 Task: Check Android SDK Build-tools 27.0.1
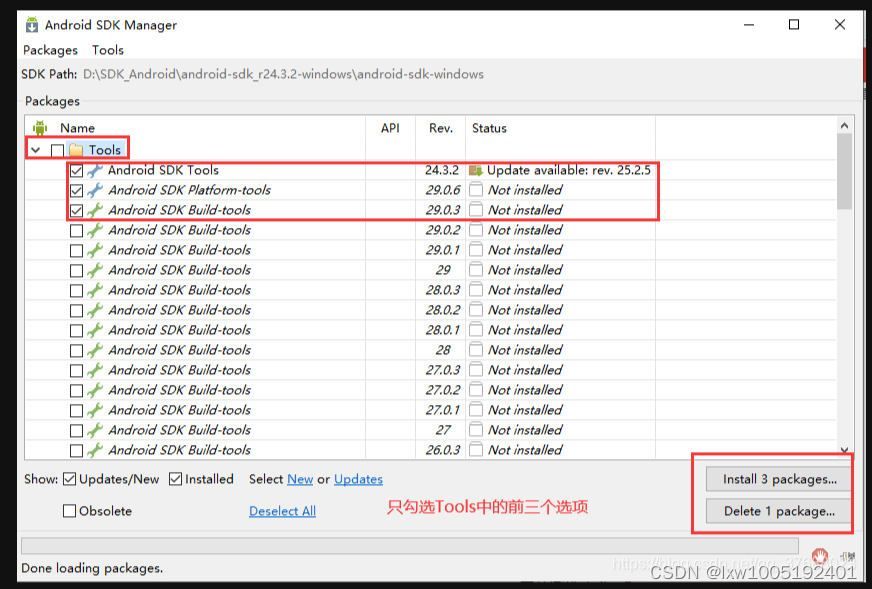[x=77, y=411]
